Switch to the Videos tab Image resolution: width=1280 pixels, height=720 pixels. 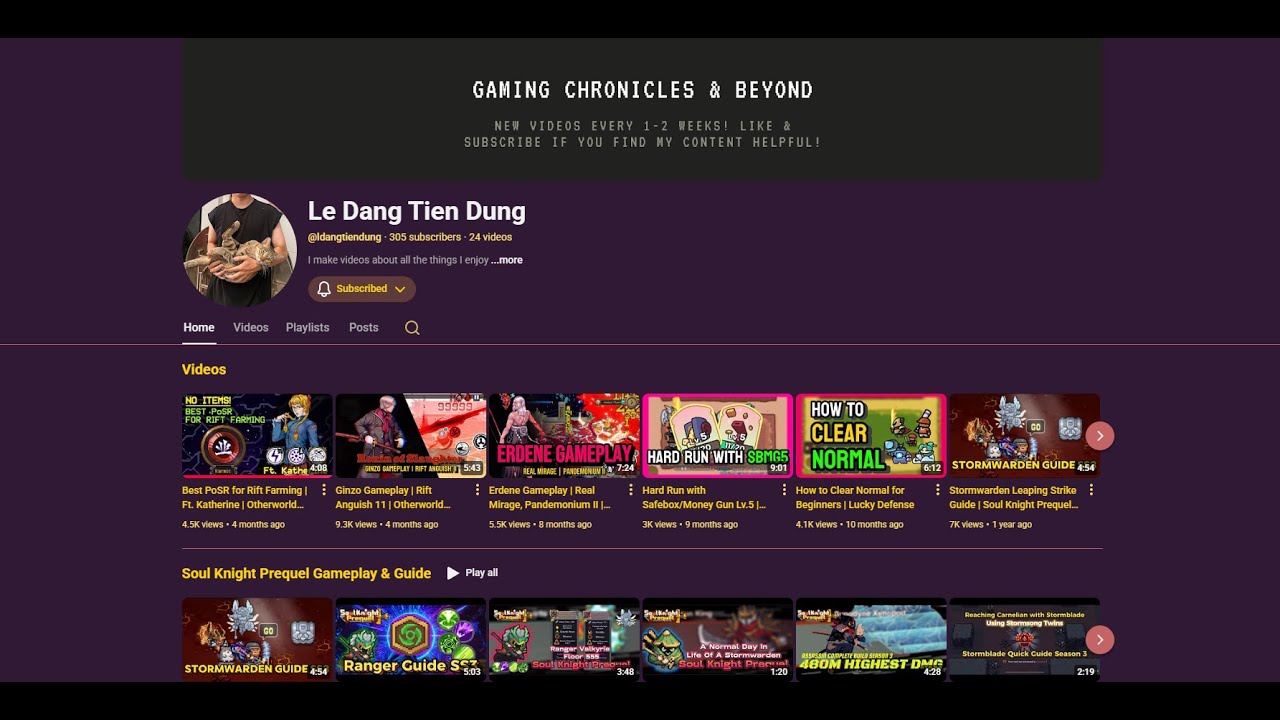click(x=251, y=328)
